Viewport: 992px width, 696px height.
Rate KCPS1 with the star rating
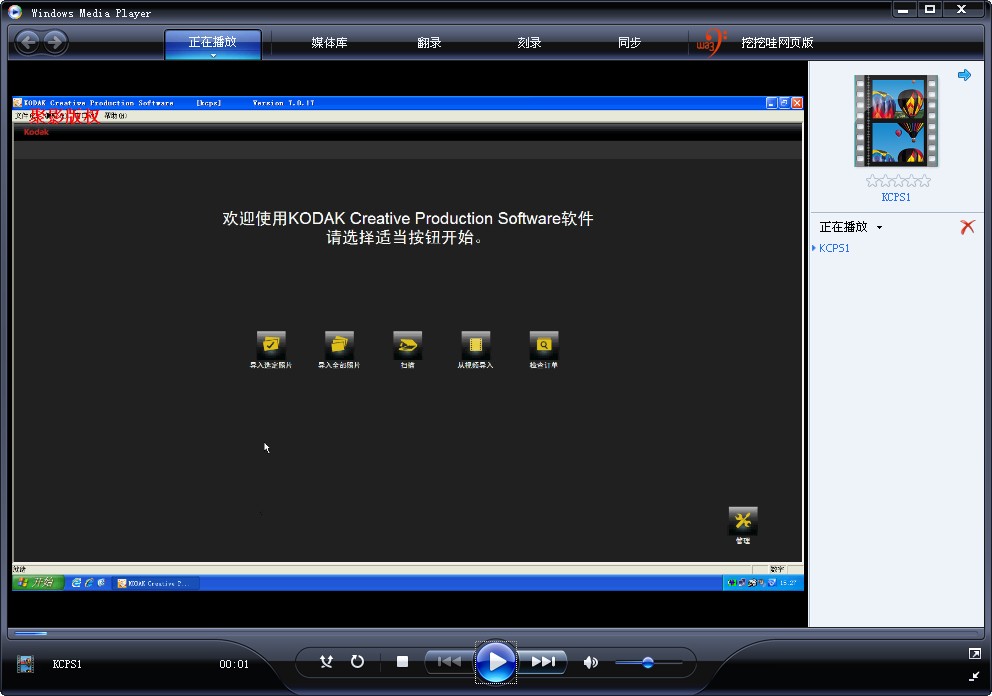[898, 181]
